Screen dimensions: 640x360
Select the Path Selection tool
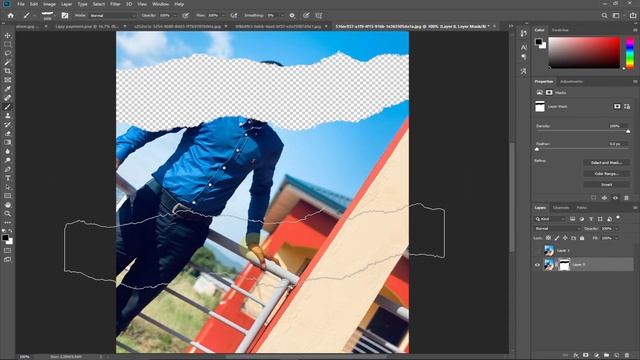pos(7,187)
